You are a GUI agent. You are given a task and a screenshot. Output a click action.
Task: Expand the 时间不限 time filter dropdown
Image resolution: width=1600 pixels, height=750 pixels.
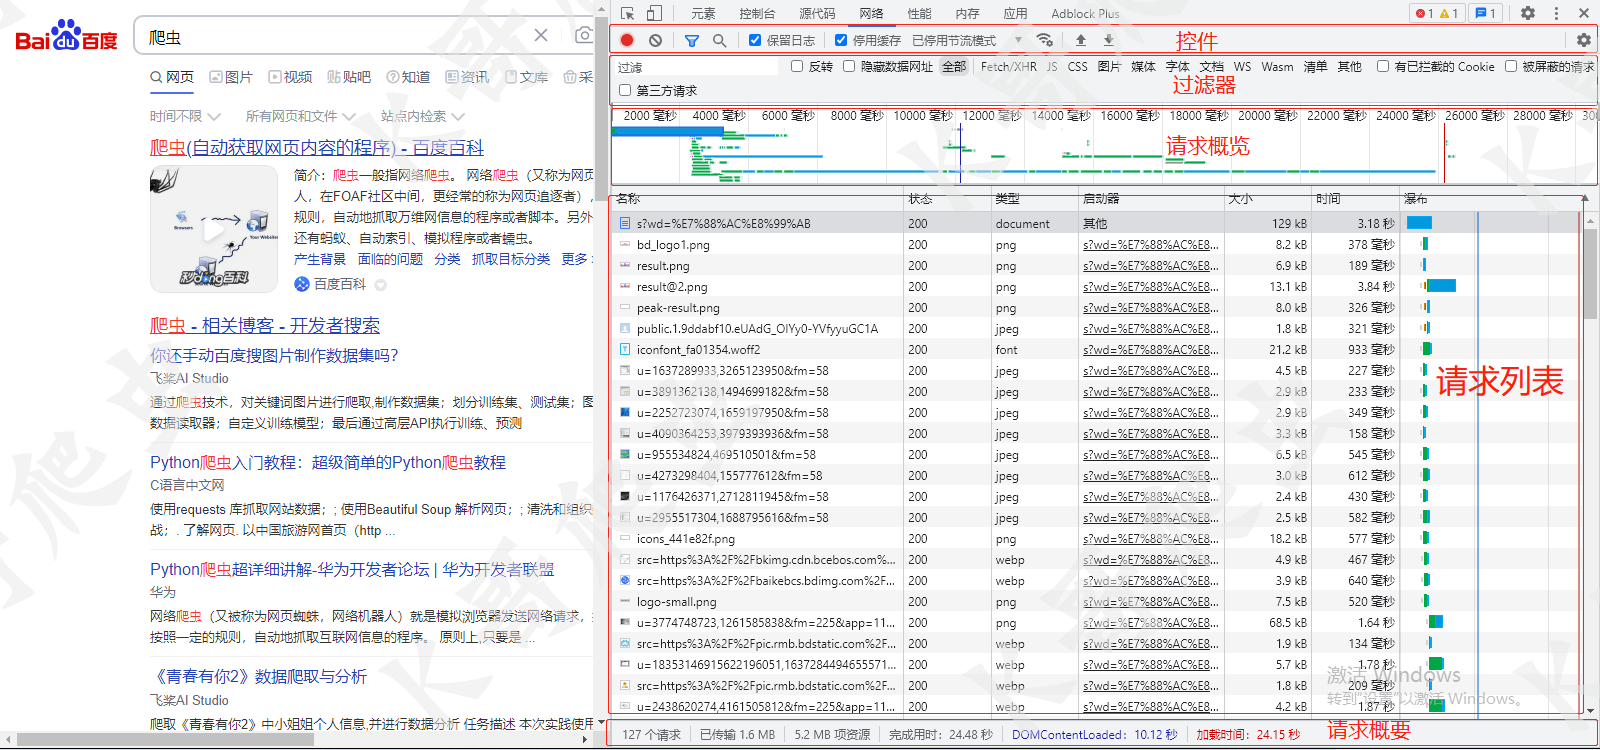[184, 116]
